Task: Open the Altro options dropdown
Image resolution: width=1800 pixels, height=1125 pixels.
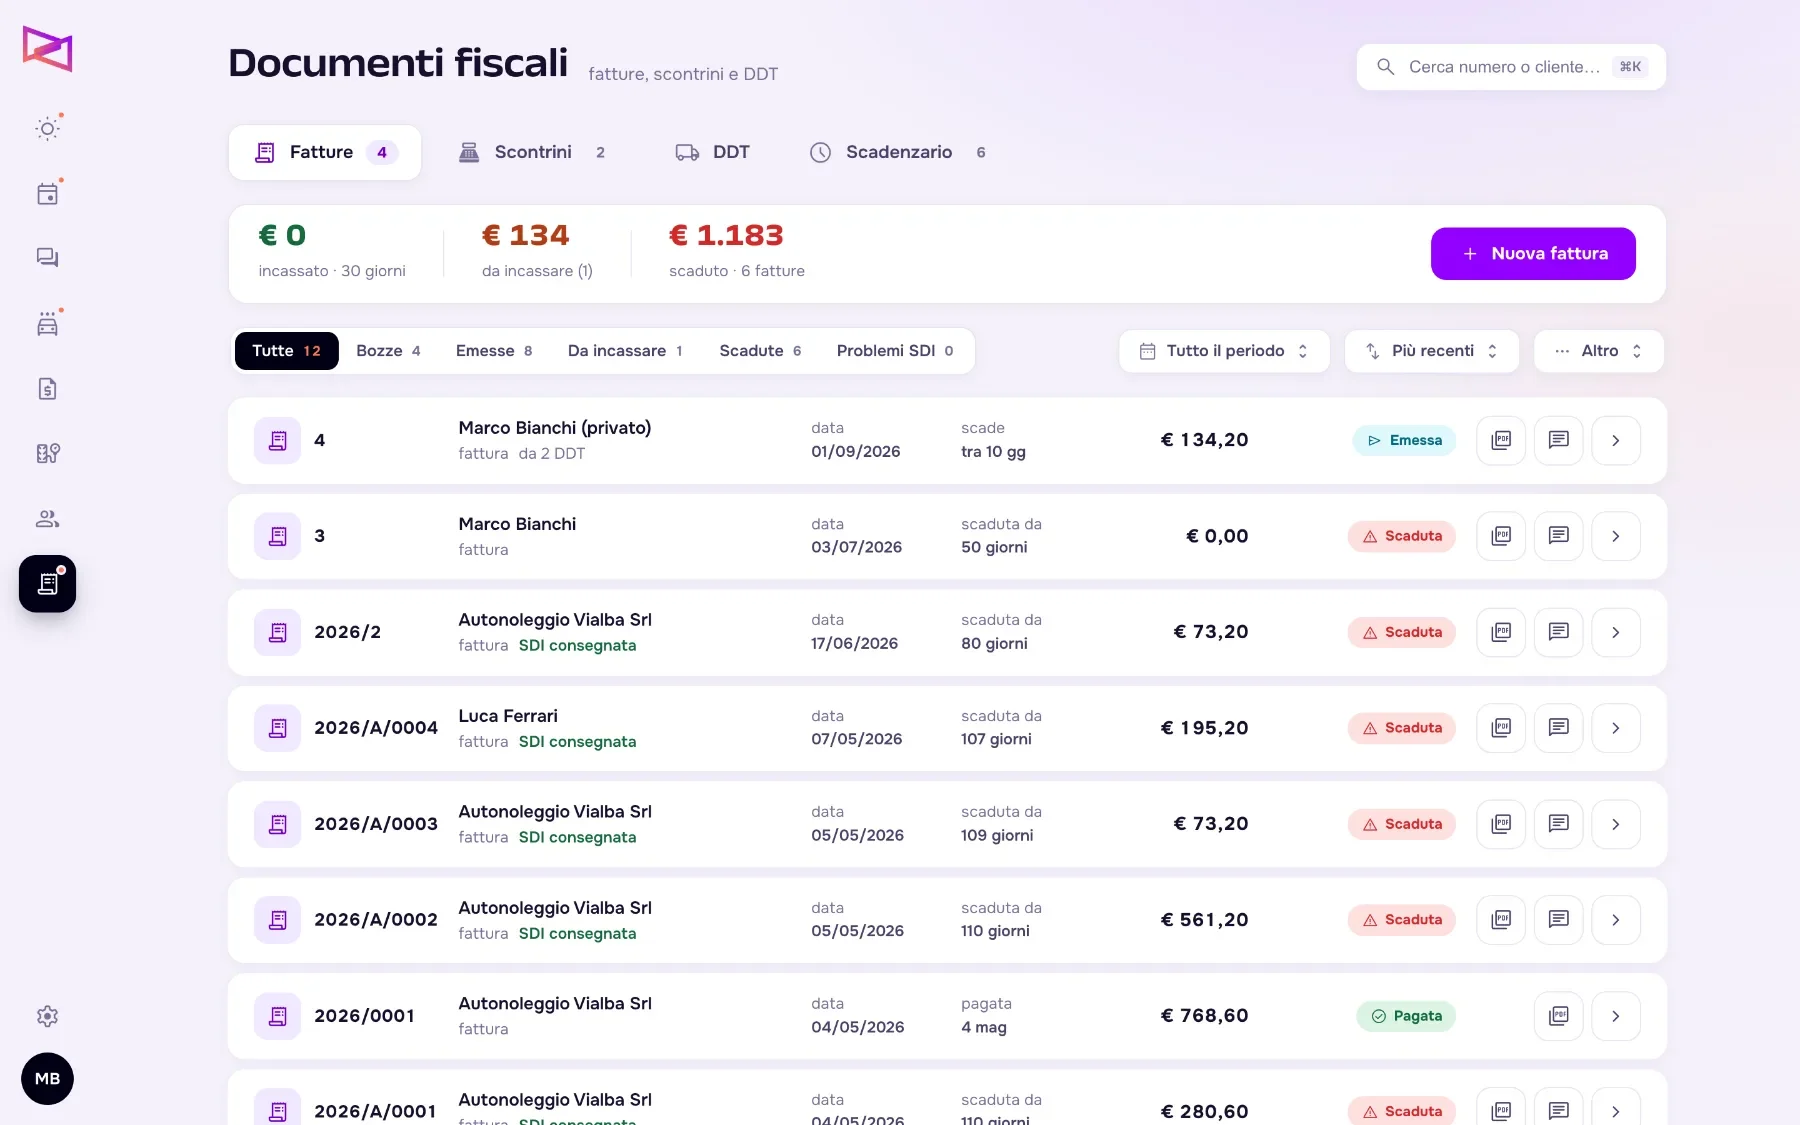Action: click(x=1599, y=351)
